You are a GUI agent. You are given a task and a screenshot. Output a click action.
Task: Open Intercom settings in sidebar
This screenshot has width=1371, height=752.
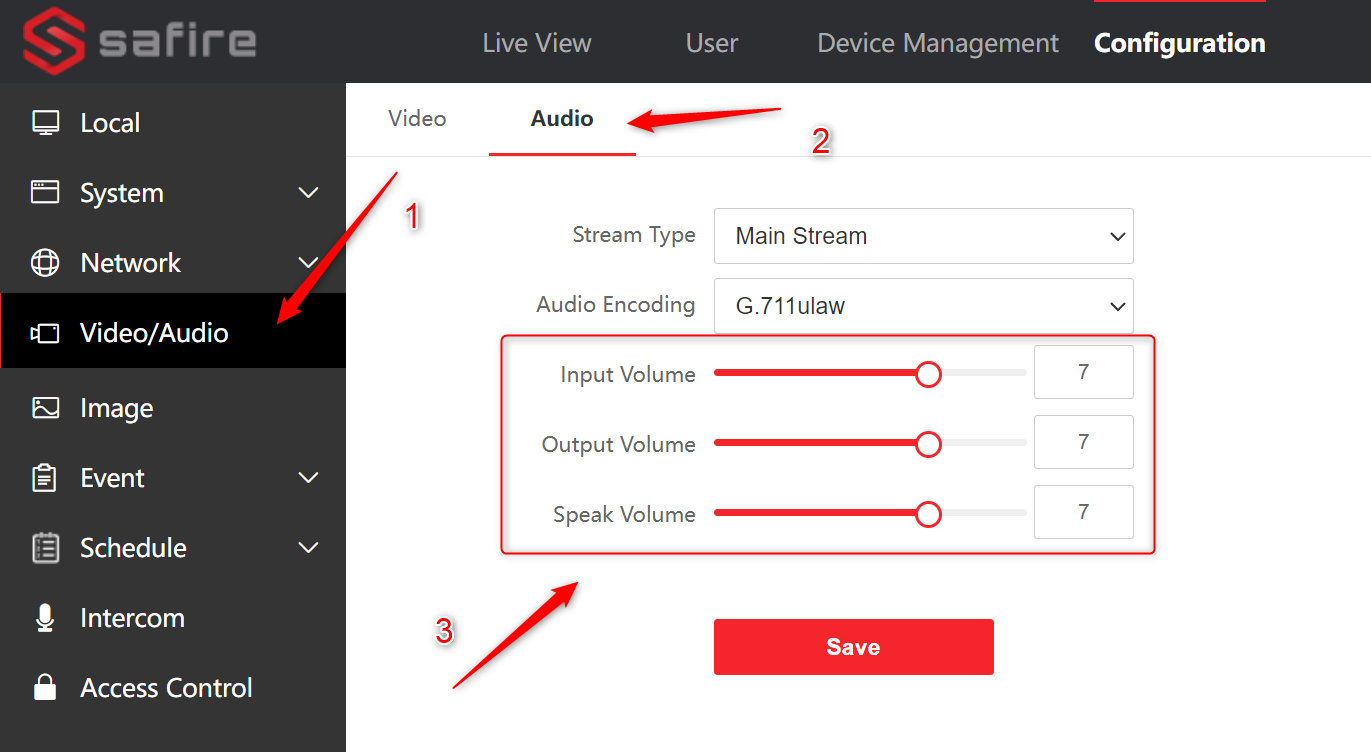pos(173,618)
